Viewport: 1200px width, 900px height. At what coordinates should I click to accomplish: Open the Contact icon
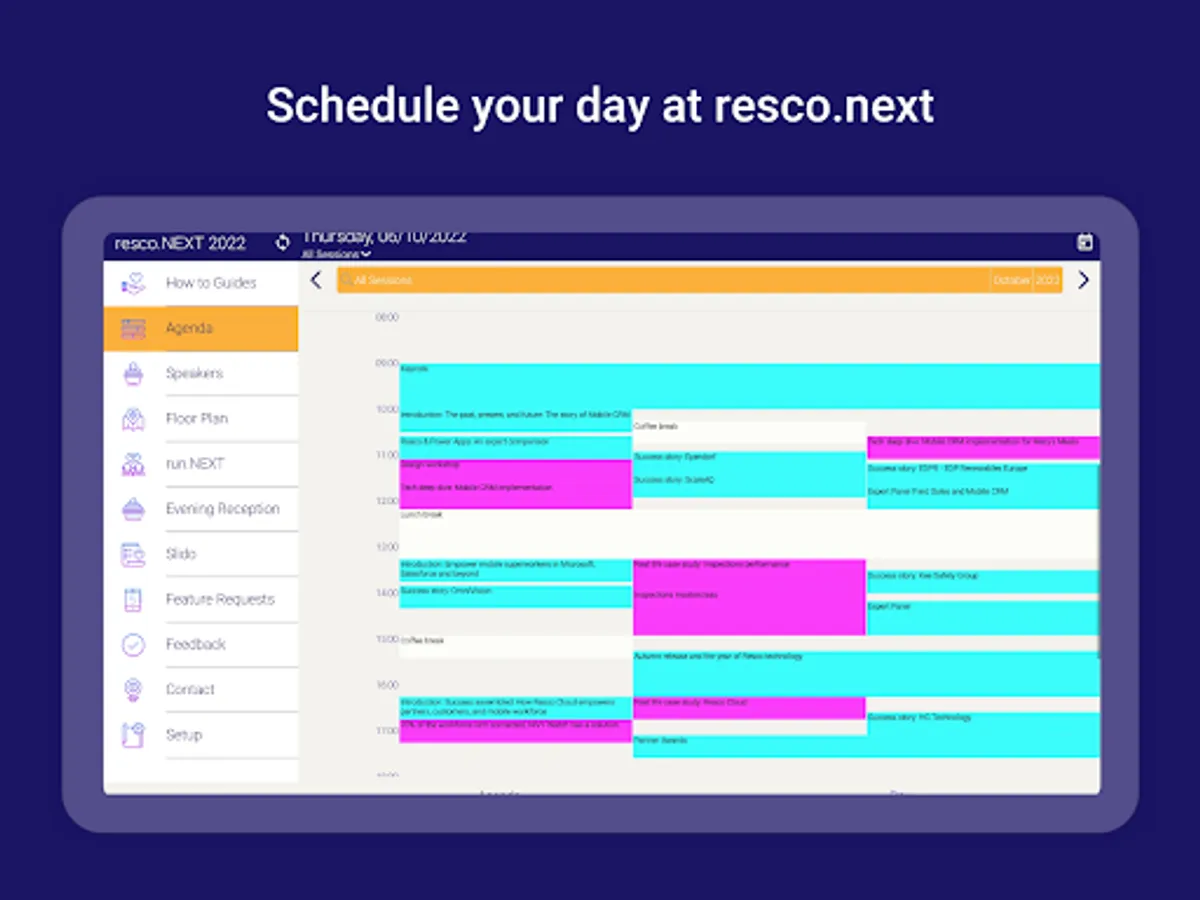[x=133, y=690]
